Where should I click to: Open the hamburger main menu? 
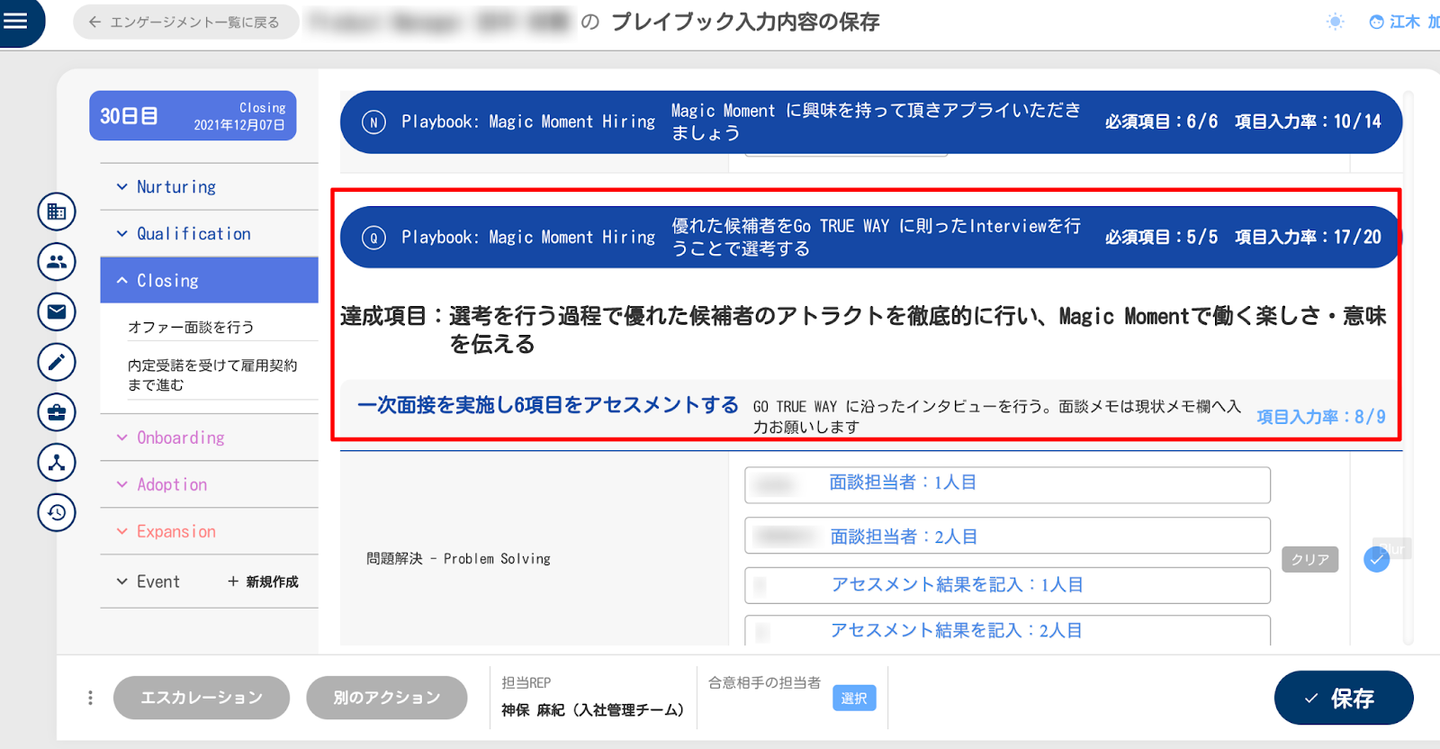[x=17, y=20]
